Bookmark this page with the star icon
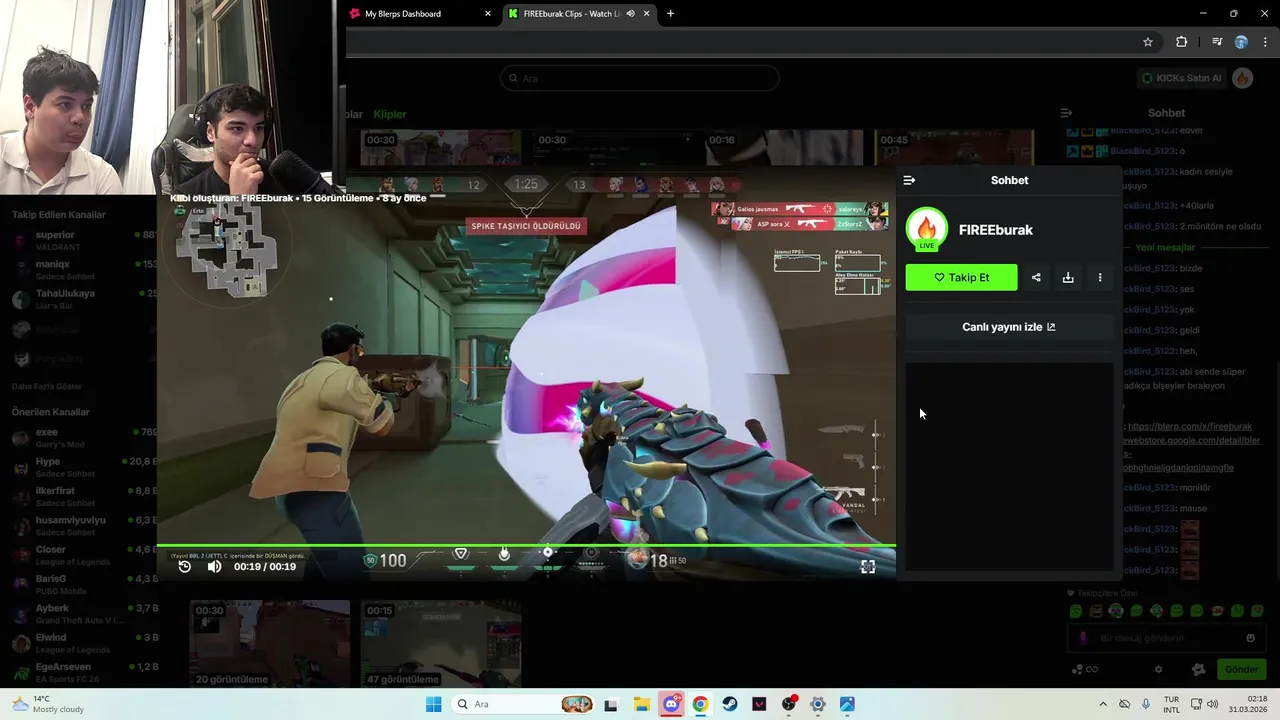The height and width of the screenshot is (720, 1280). point(1148,42)
